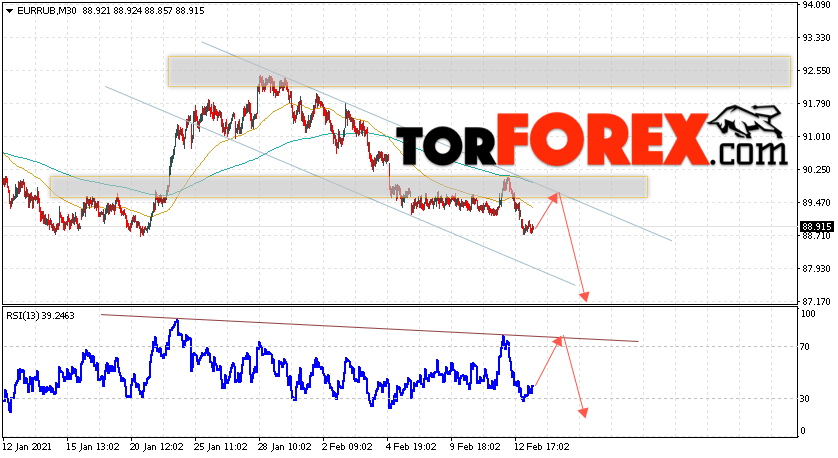
Task: Select the 92.550 price axis label
Action: pyautogui.click(x=816, y=71)
